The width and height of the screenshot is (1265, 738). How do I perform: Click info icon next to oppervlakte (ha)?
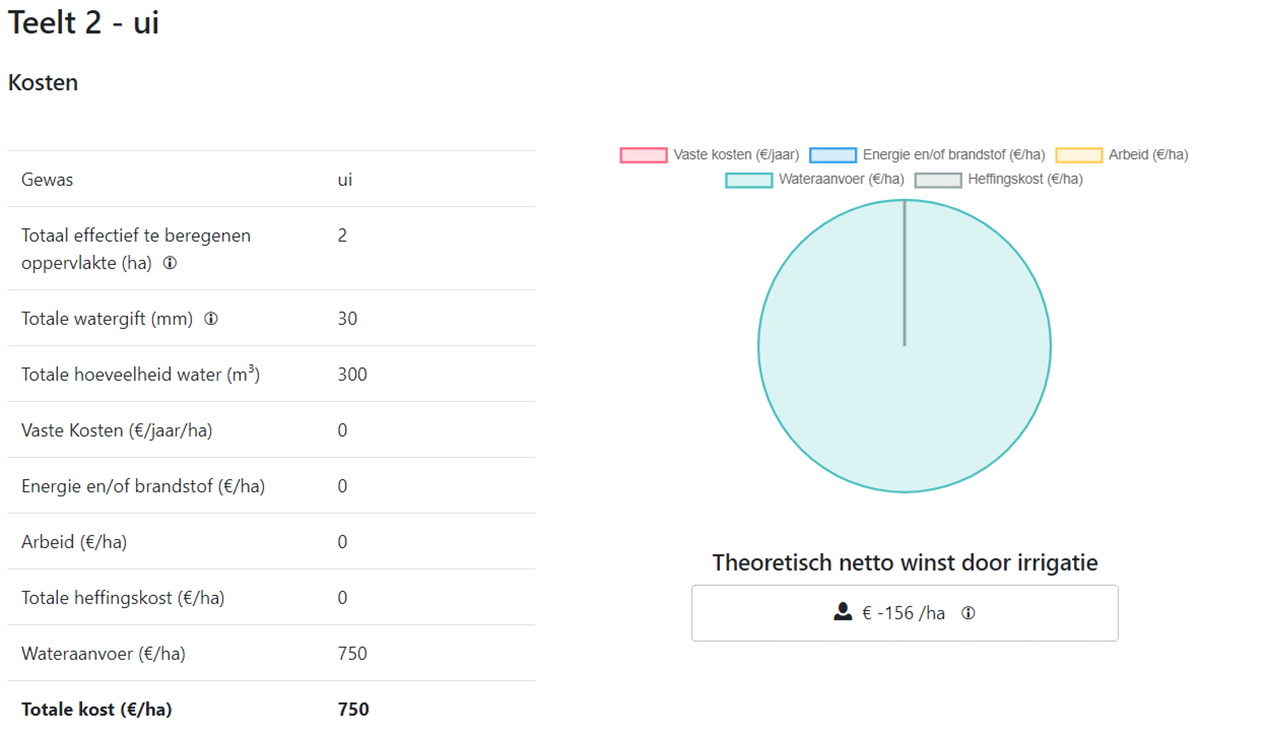click(170, 264)
